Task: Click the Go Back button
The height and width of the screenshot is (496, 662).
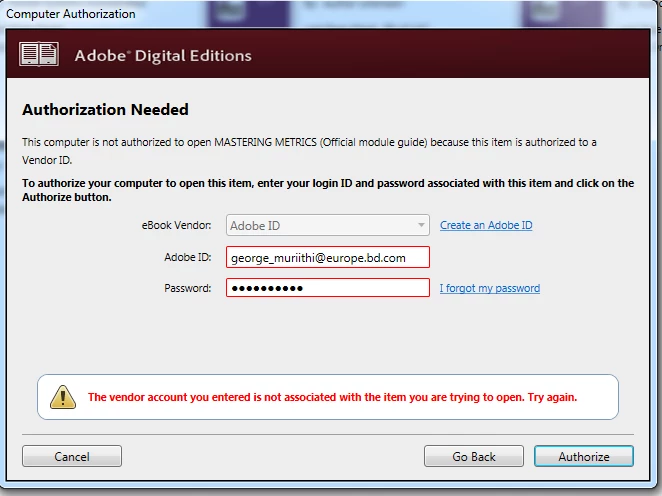Action: (x=474, y=456)
